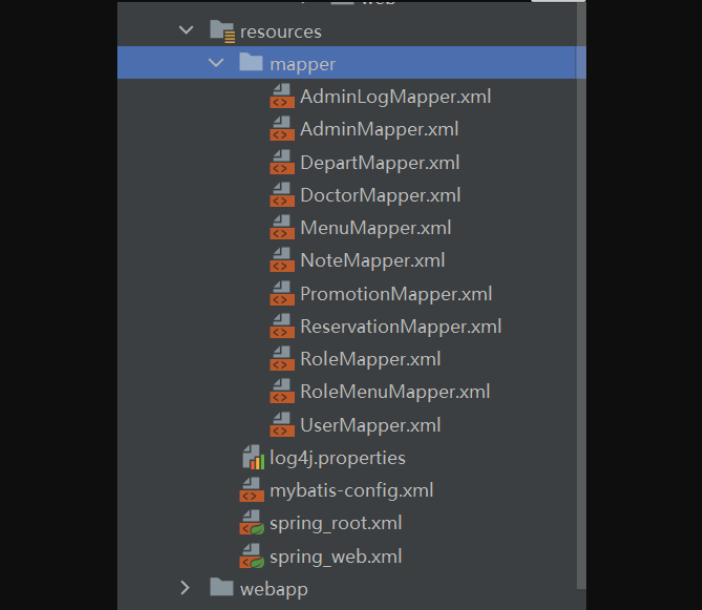Click the mapper folder icon
702x610 pixels.
click(x=252, y=64)
